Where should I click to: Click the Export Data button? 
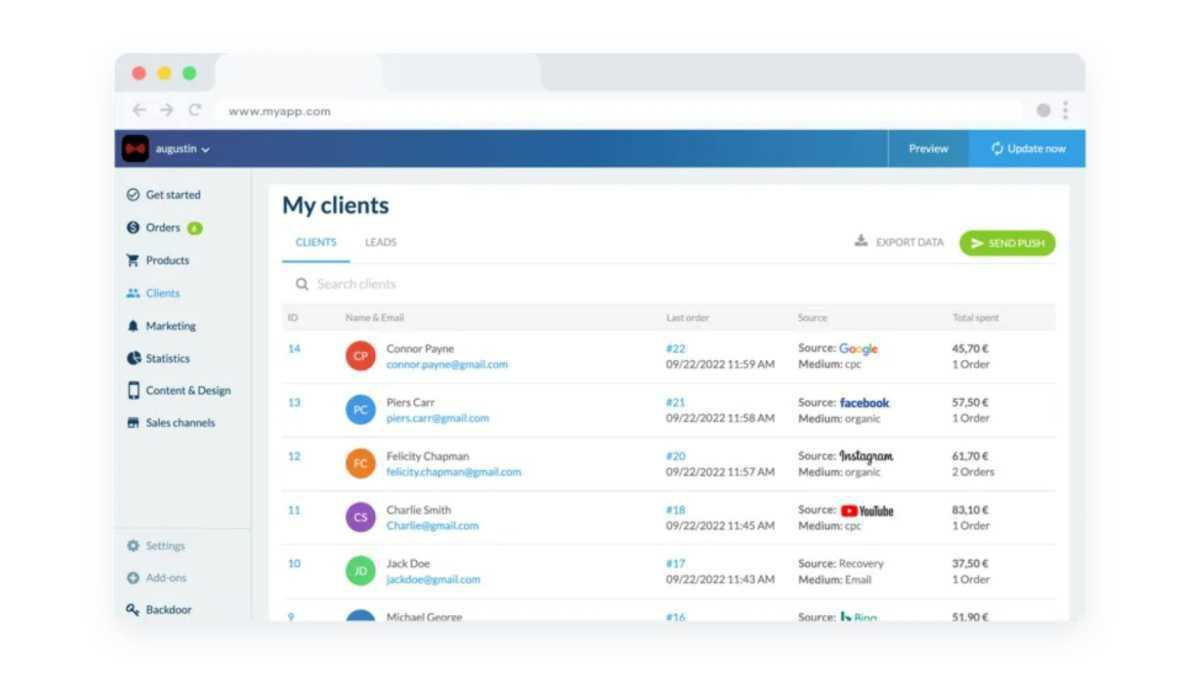(899, 242)
